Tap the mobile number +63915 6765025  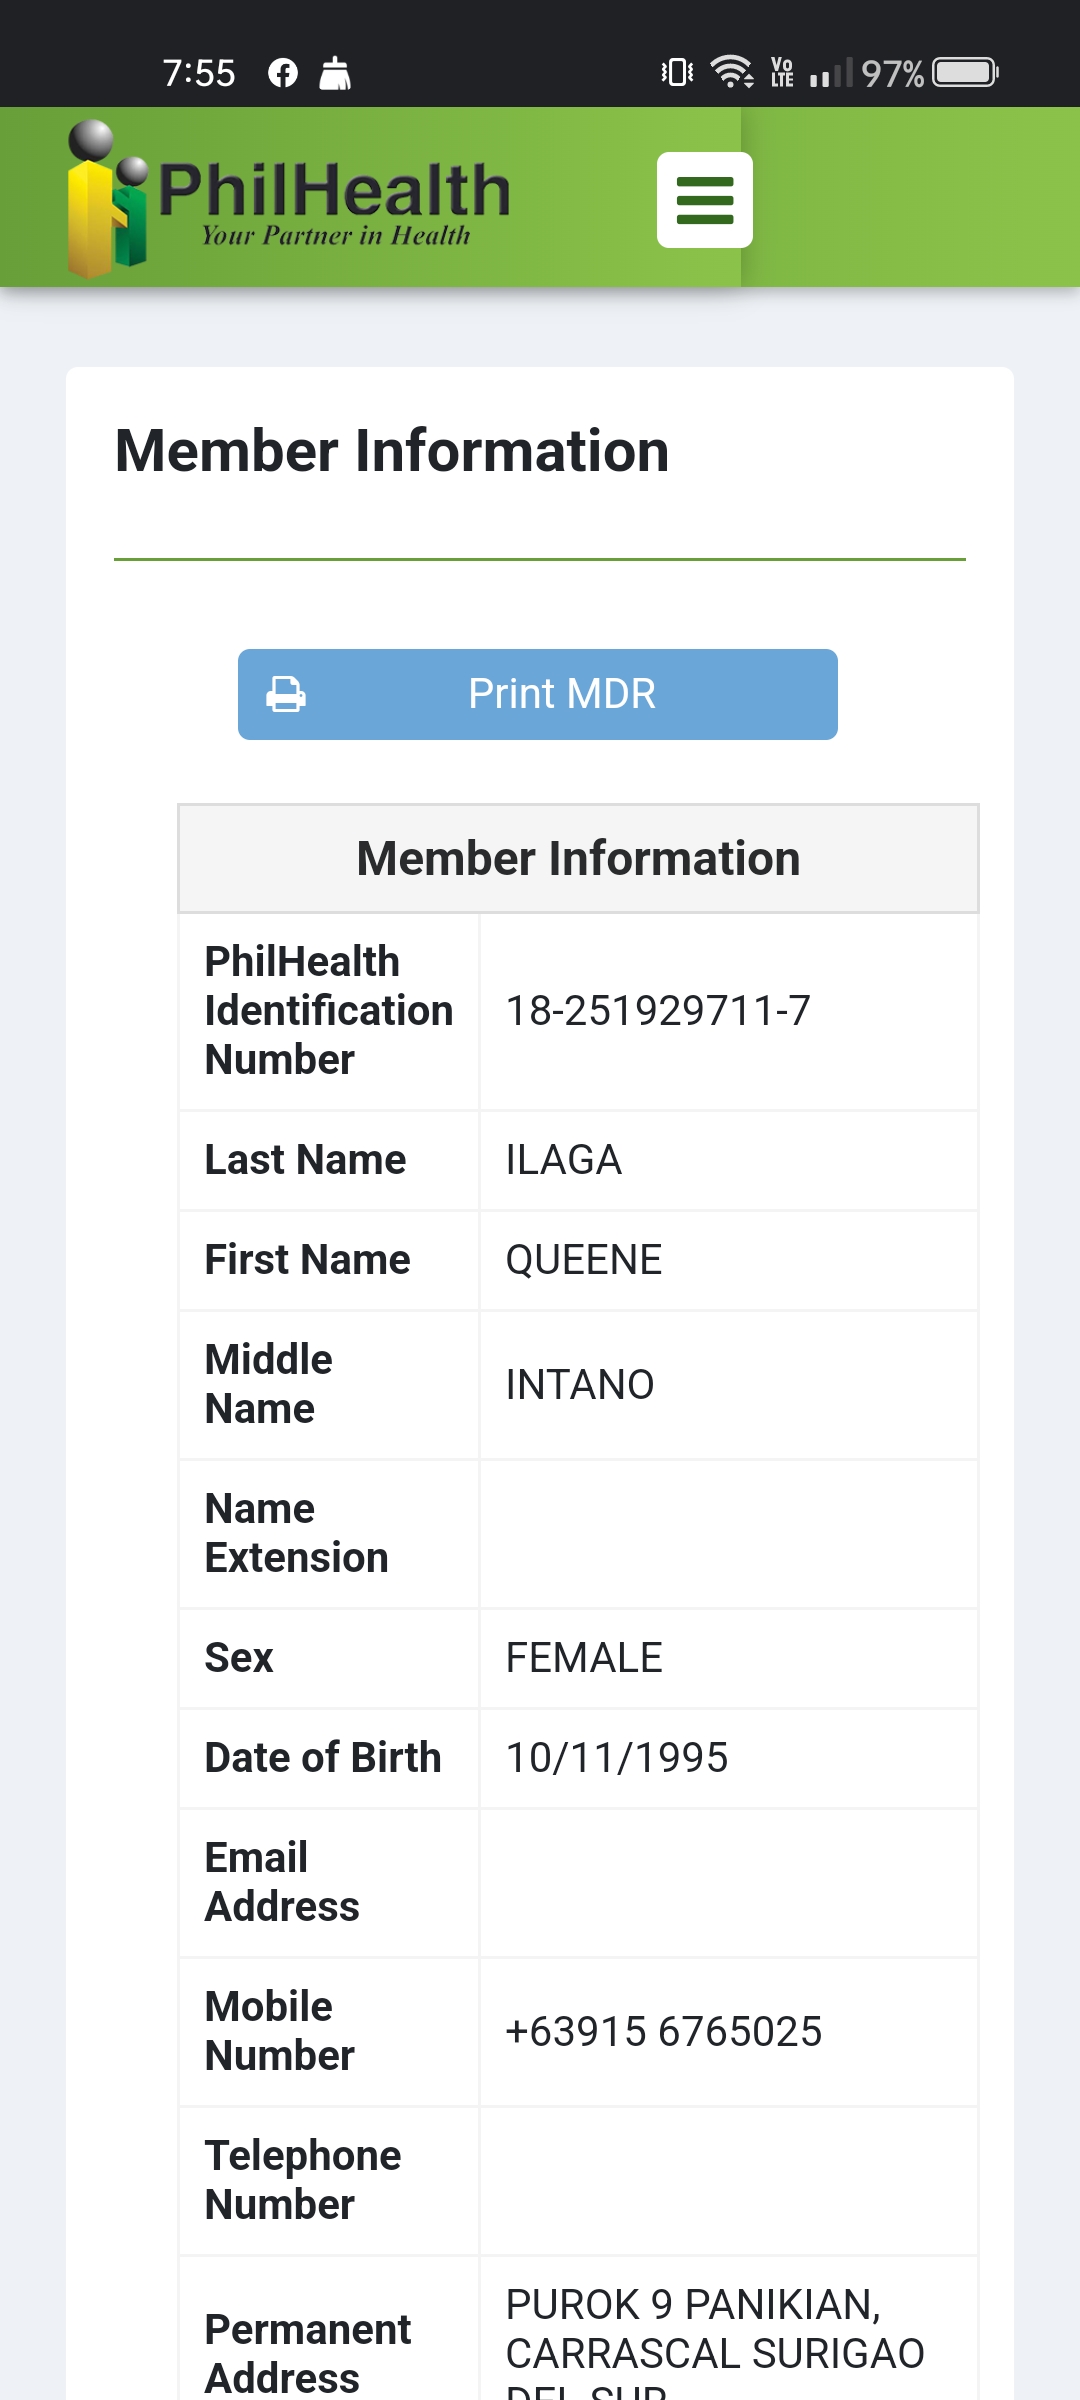pyautogui.click(x=664, y=2032)
